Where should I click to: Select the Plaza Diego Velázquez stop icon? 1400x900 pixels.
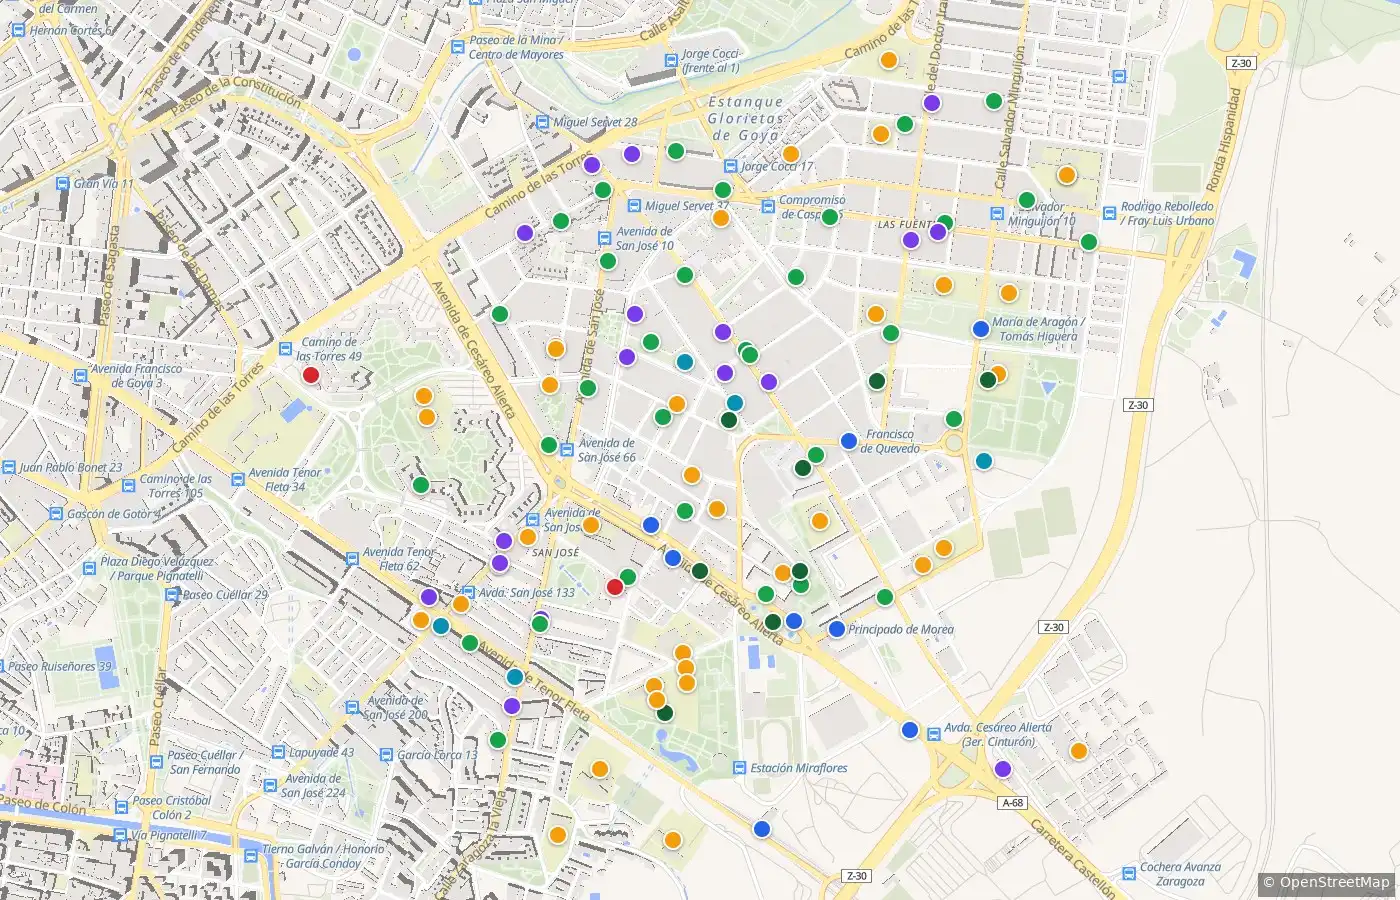90,569
